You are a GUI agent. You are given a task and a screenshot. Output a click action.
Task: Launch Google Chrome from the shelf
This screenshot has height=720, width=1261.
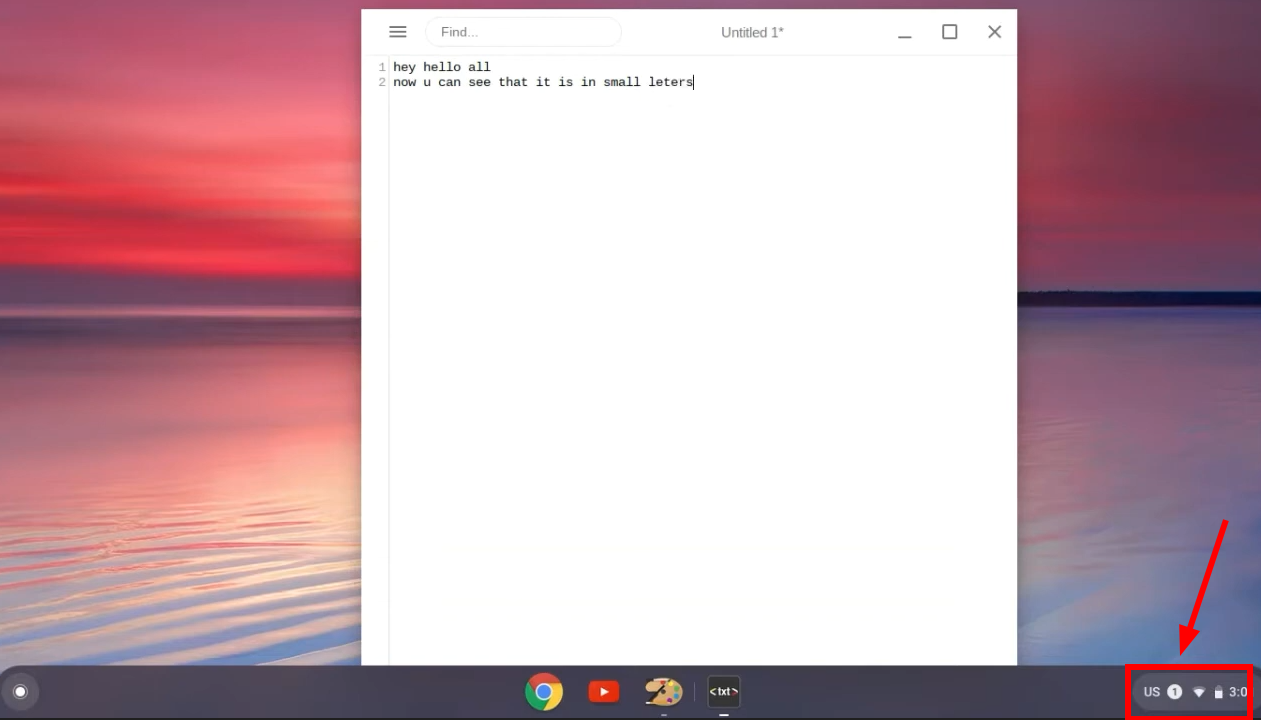point(543,691)
